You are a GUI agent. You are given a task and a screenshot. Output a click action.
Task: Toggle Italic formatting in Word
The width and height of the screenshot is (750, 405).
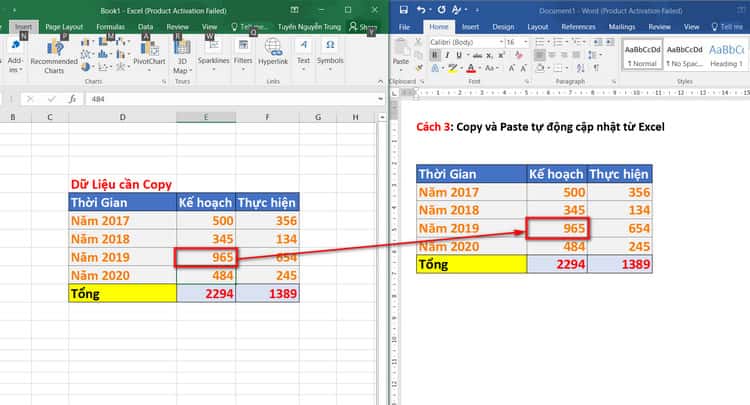pos(447,55)
